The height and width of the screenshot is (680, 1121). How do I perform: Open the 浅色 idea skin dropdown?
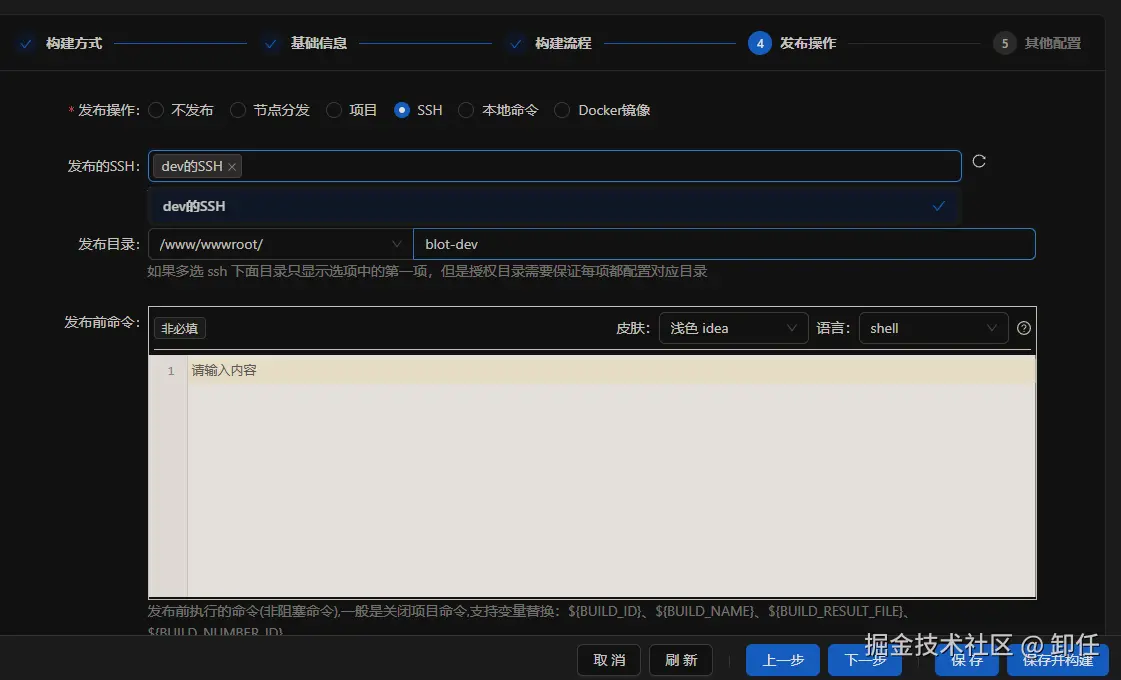click(733, 327)
